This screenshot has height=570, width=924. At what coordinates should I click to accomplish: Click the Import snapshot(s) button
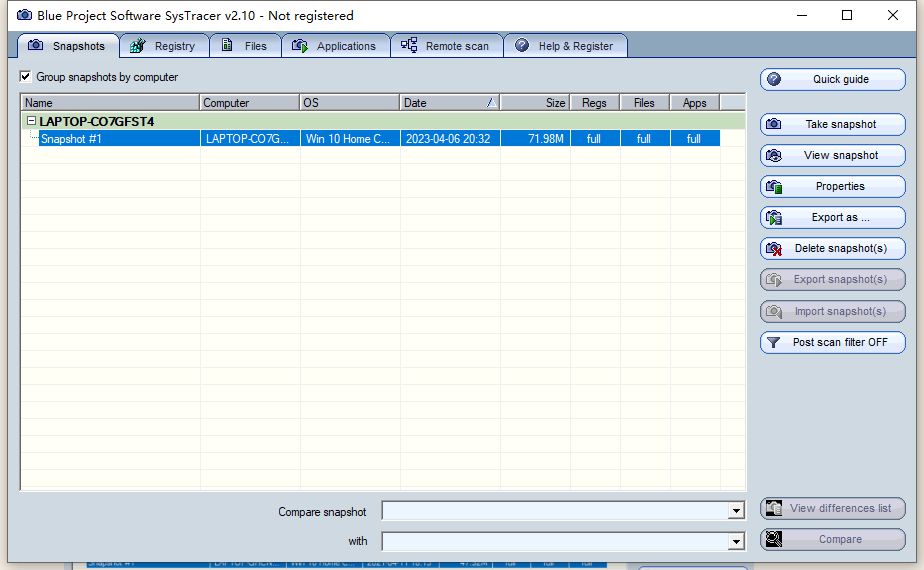tap(833, 311)
